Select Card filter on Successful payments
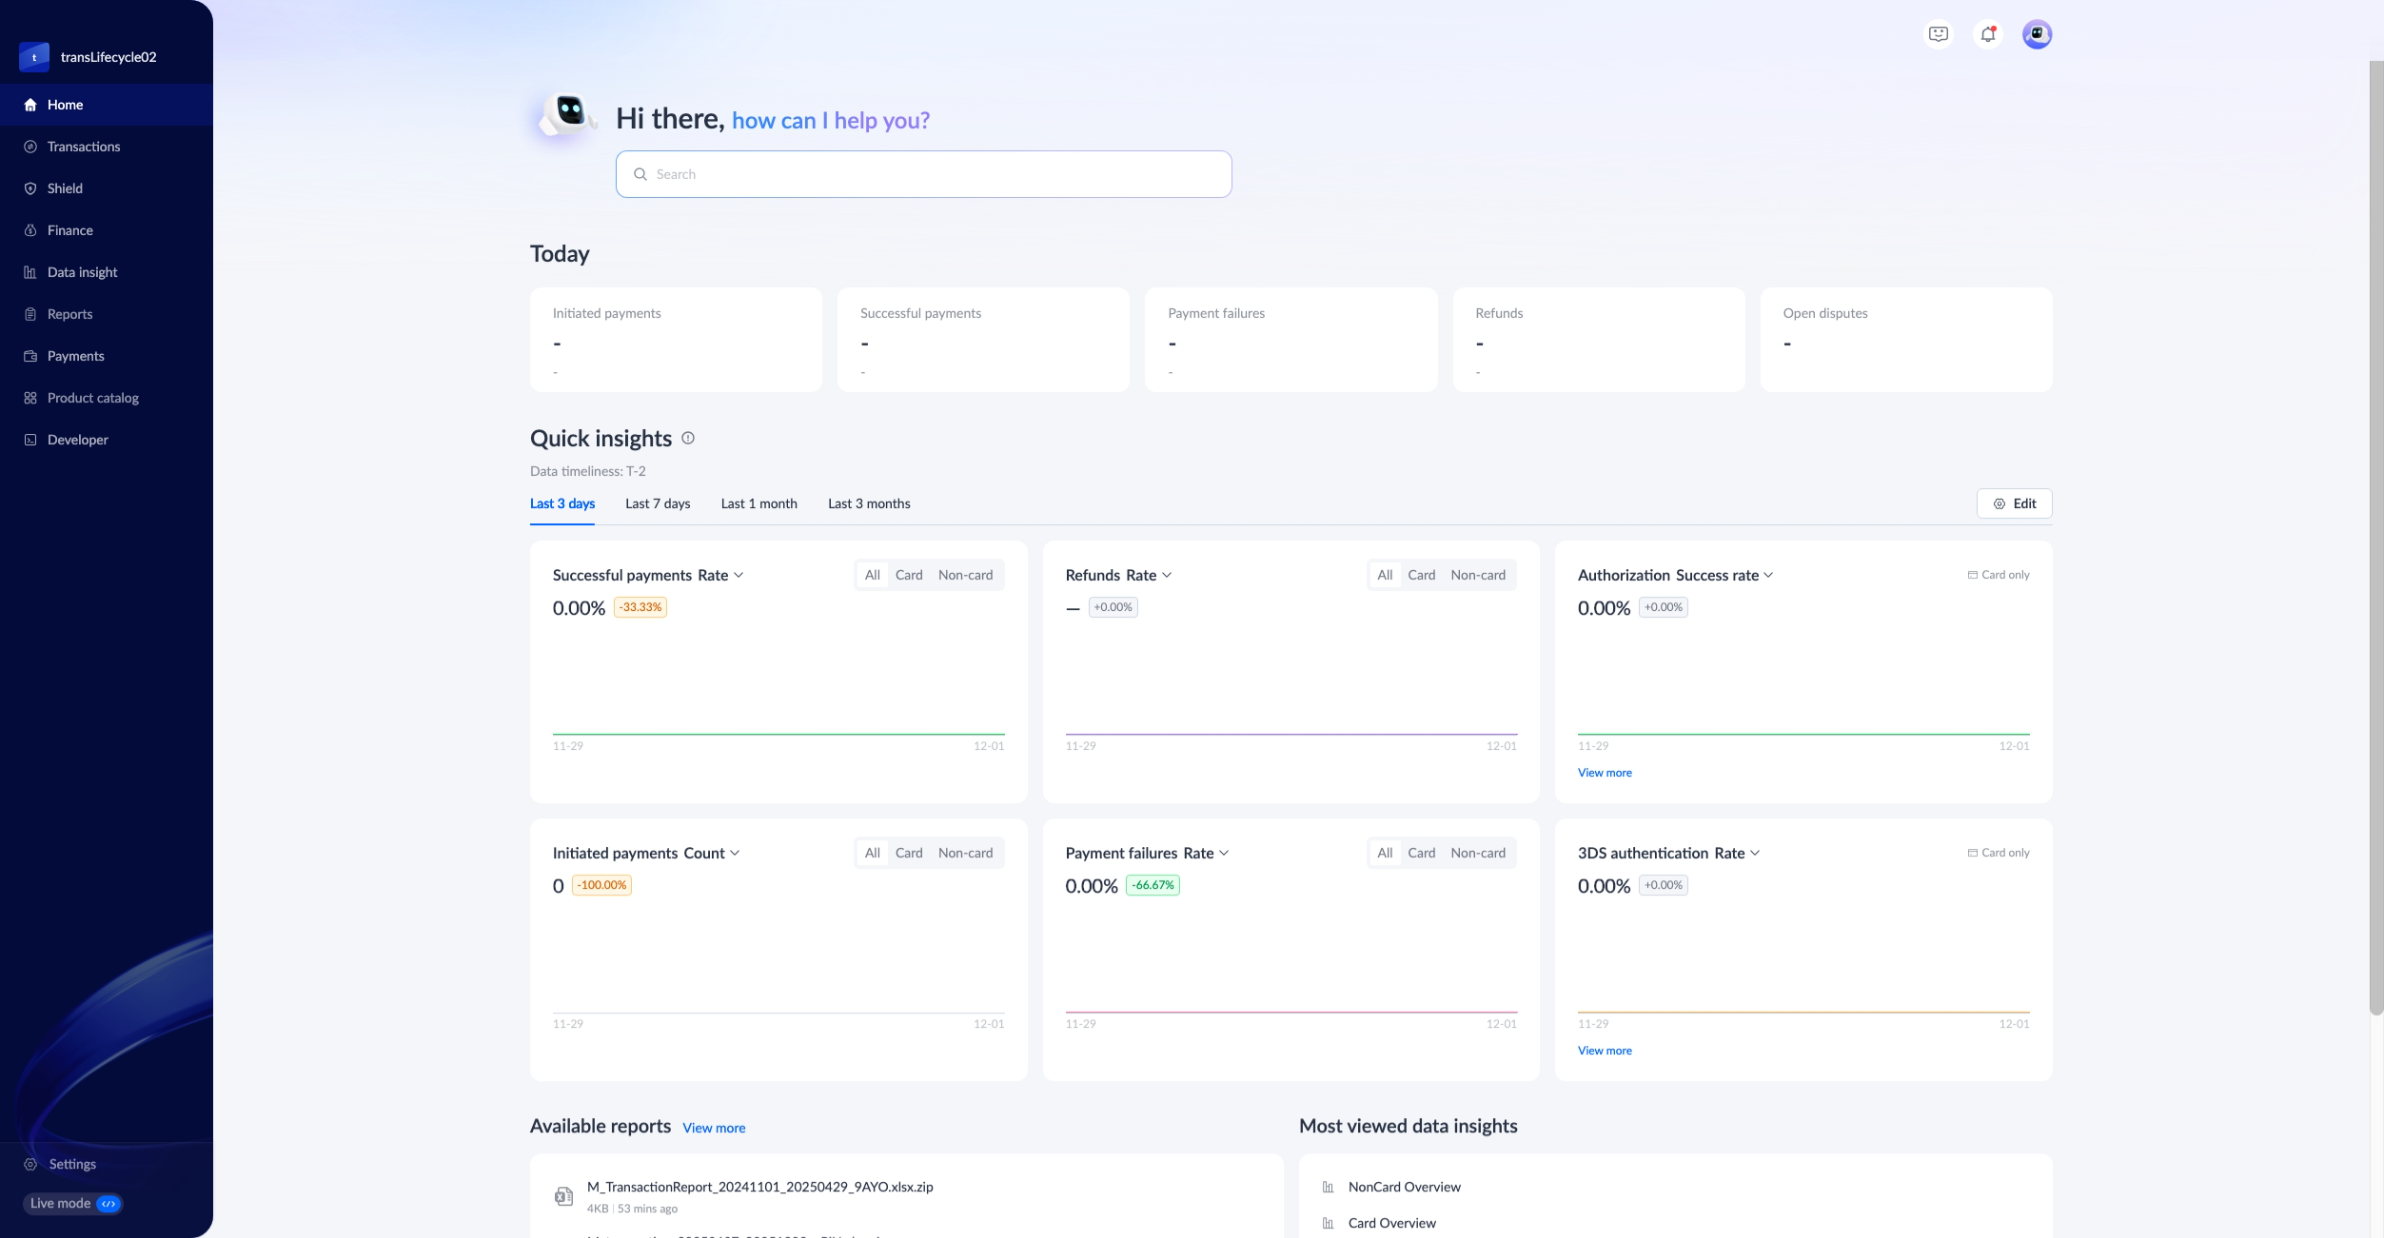Image resolution: width=2384 pixels, height=1238 pixels. coord(908,575)
